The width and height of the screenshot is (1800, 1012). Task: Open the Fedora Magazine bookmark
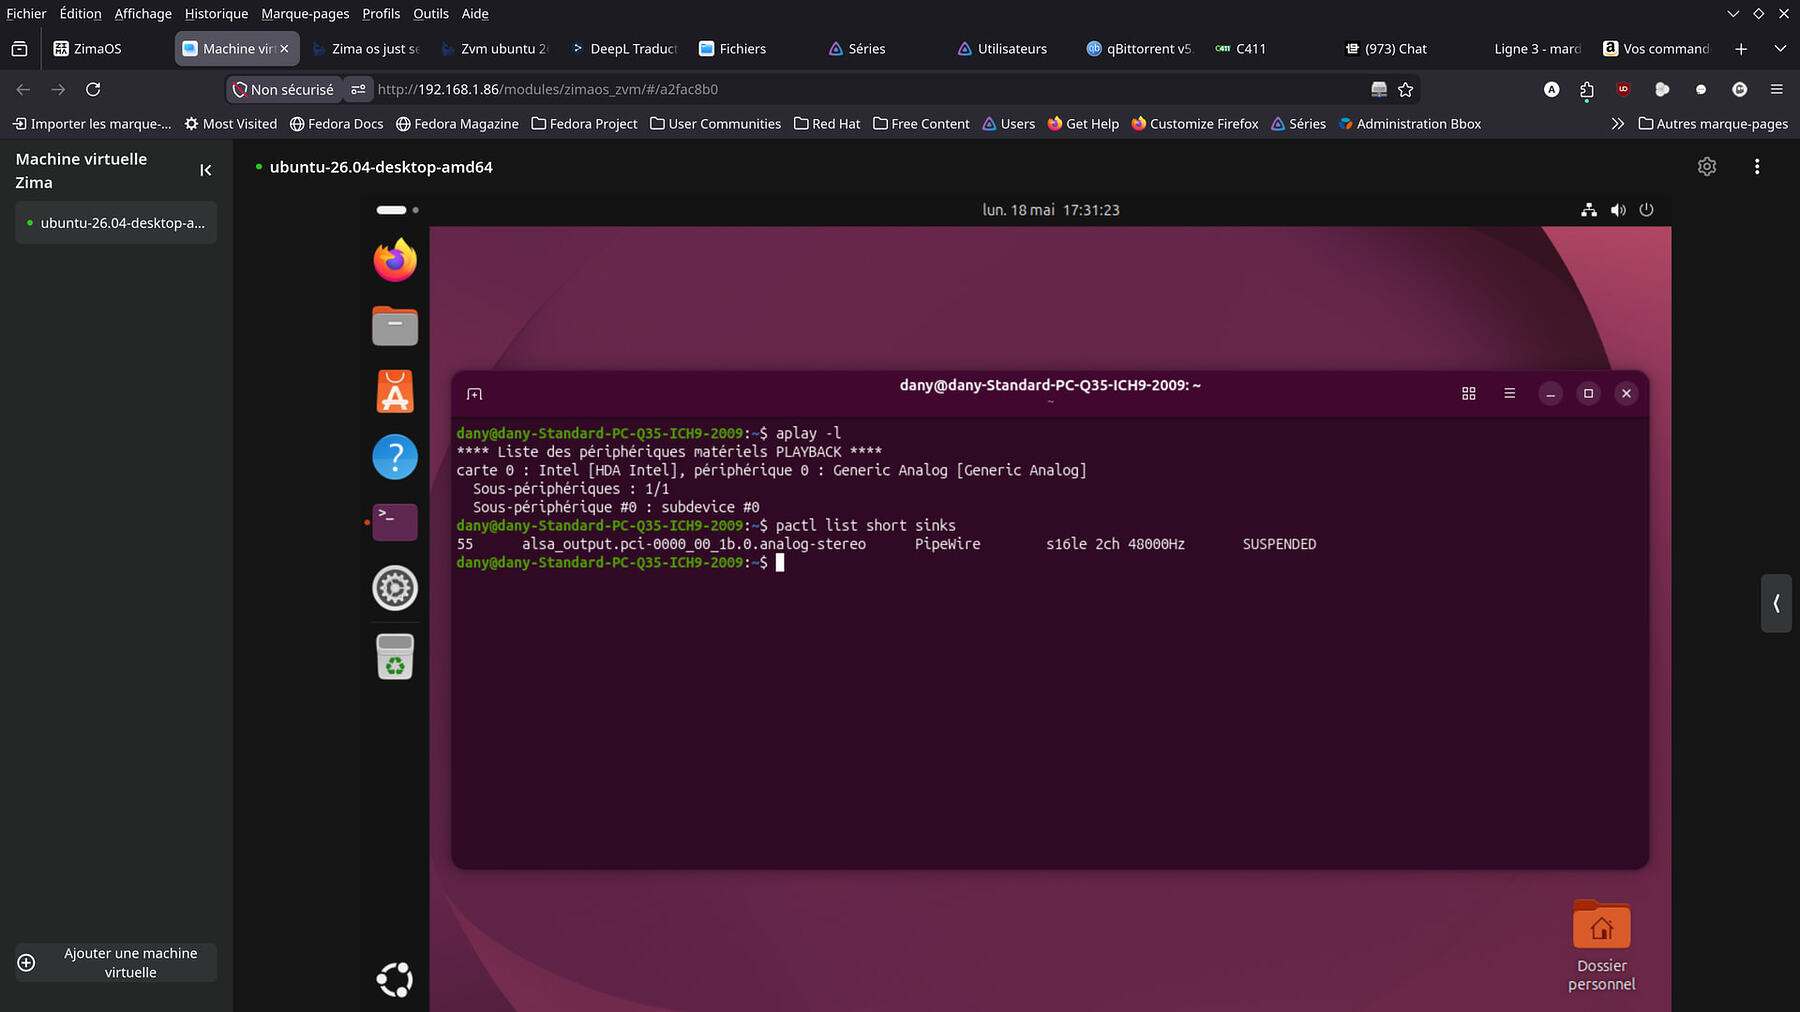coord(457,124)
